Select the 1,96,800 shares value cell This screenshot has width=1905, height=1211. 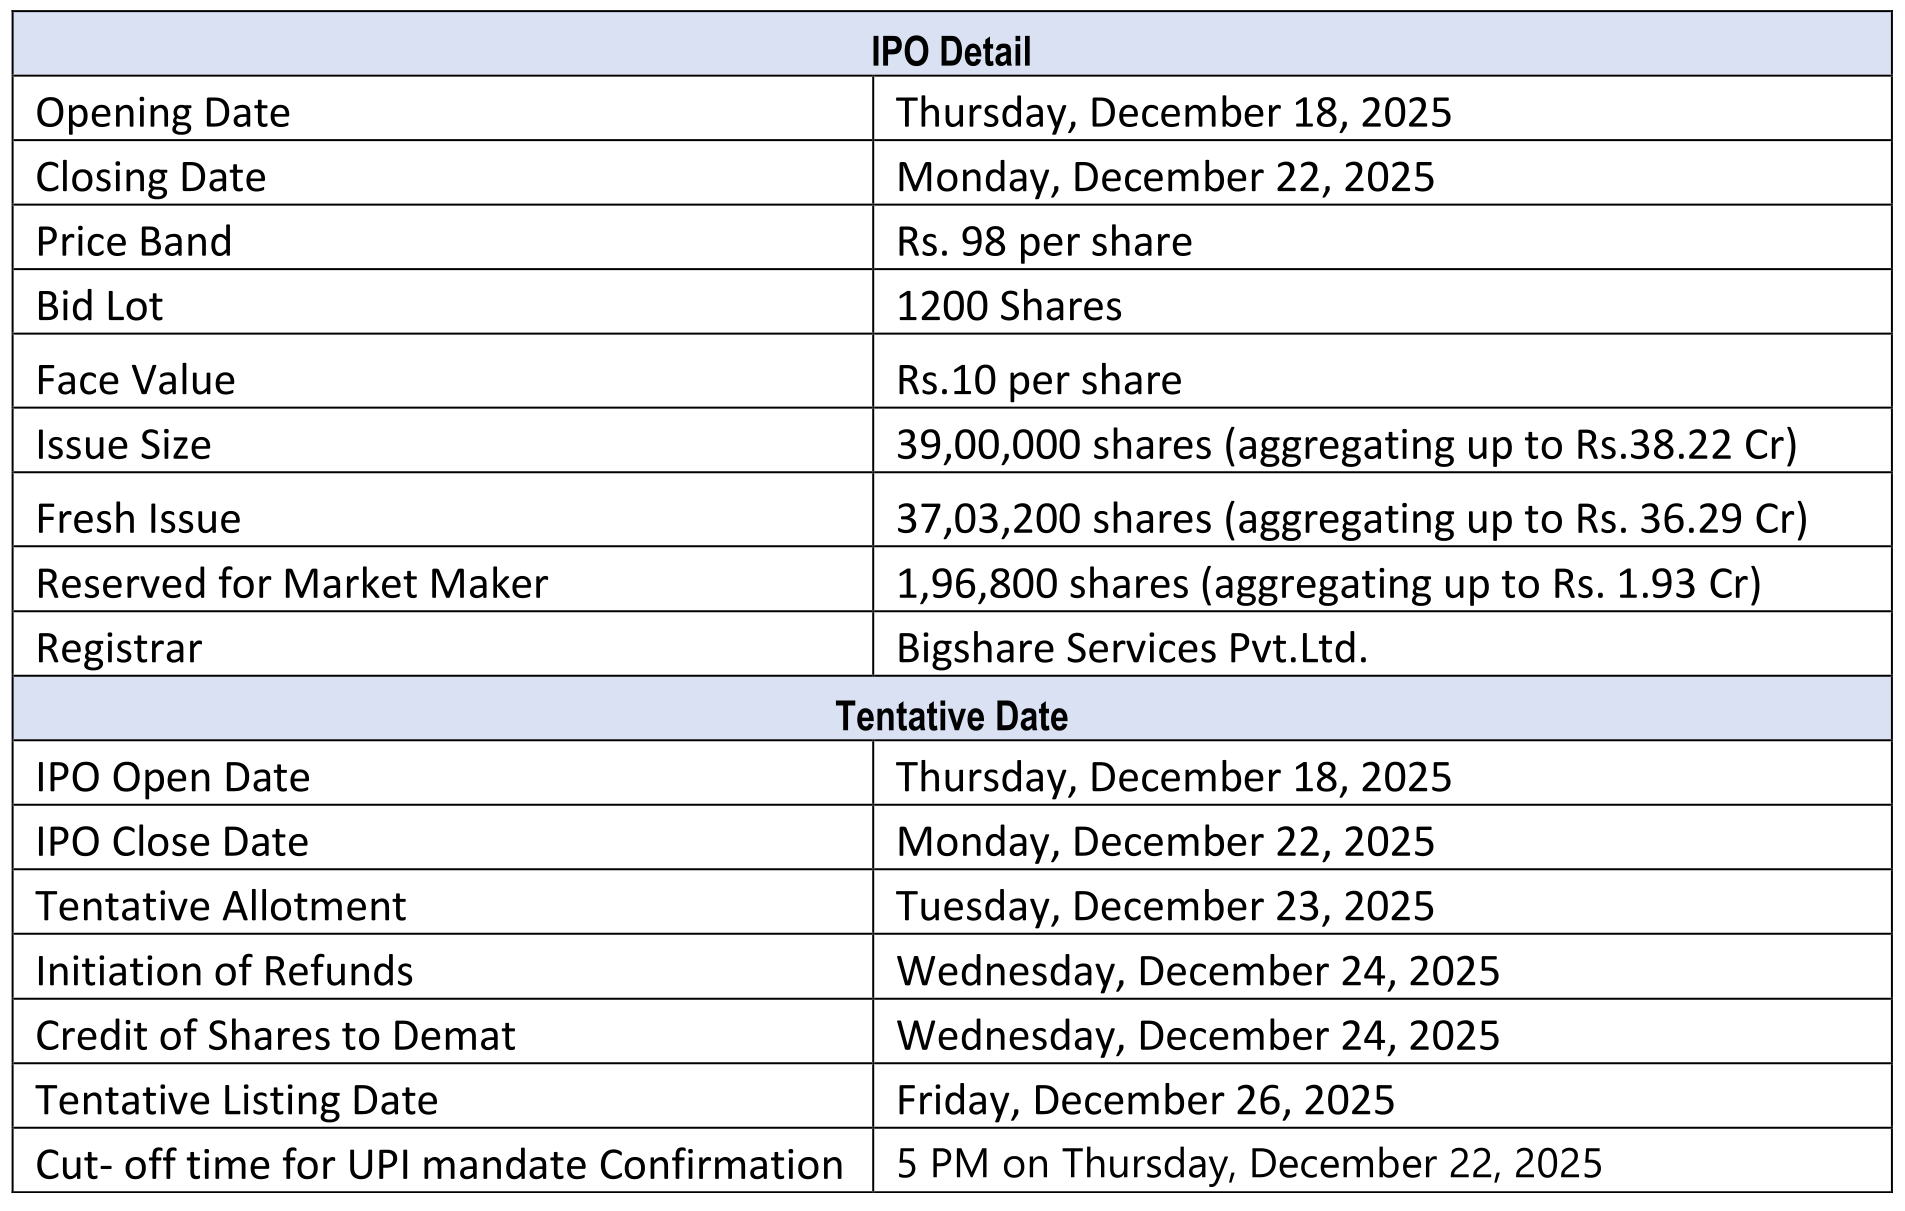(x=1328, y=584)
